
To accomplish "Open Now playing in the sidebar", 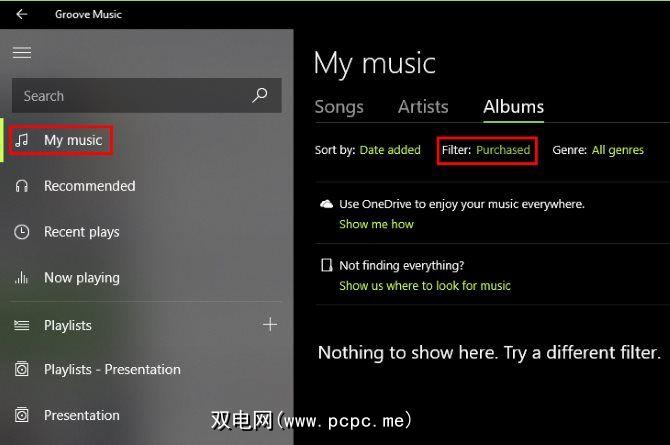I will 147,278.
